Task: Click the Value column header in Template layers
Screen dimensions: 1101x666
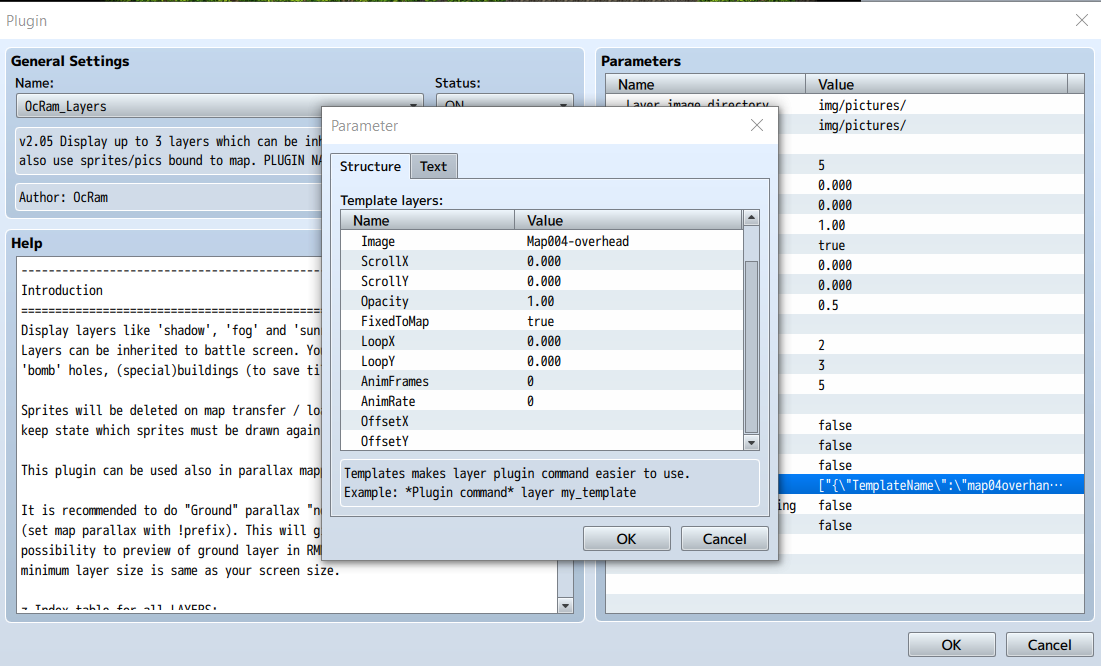Action: click(x=628, y=221)
